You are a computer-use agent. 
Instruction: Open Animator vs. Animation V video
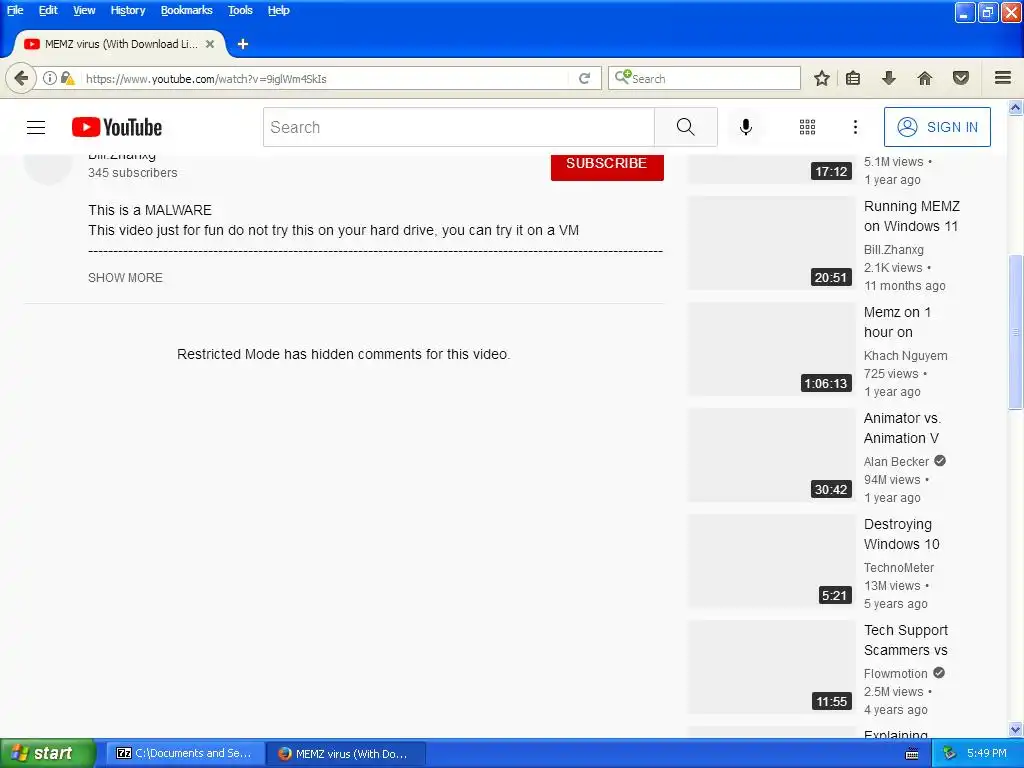(x=902, y=428)
